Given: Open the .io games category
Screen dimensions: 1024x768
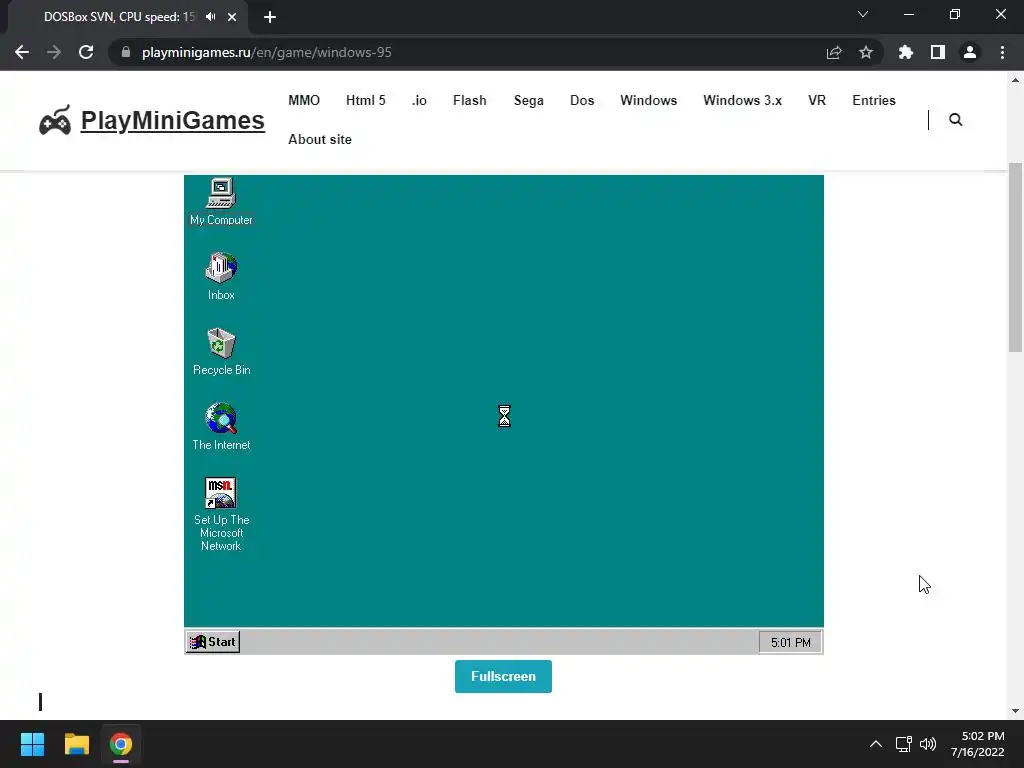Looking at the screenshot, I should [419, 101].
